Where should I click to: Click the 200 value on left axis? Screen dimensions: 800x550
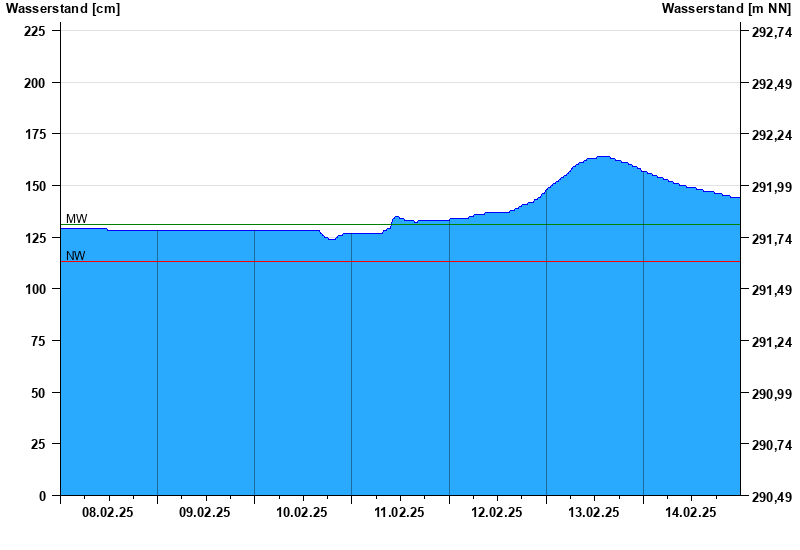coord(35,83)
